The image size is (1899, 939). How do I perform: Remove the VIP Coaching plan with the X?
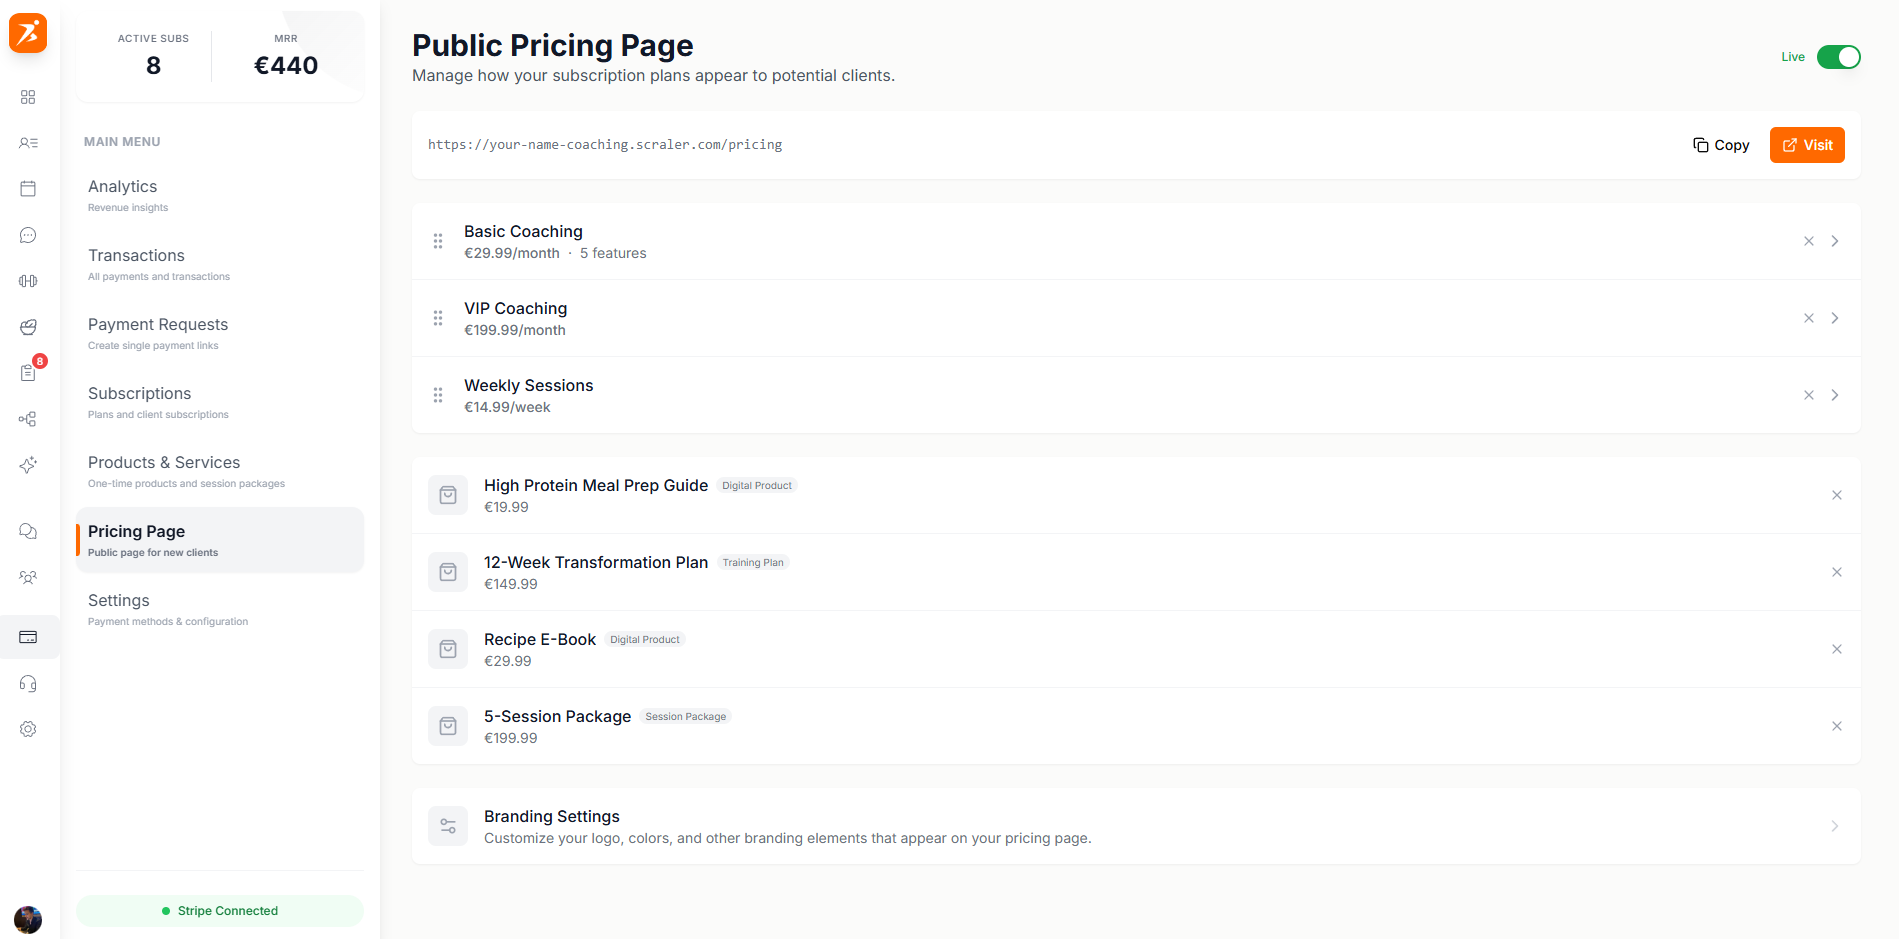pos(1809,318)
